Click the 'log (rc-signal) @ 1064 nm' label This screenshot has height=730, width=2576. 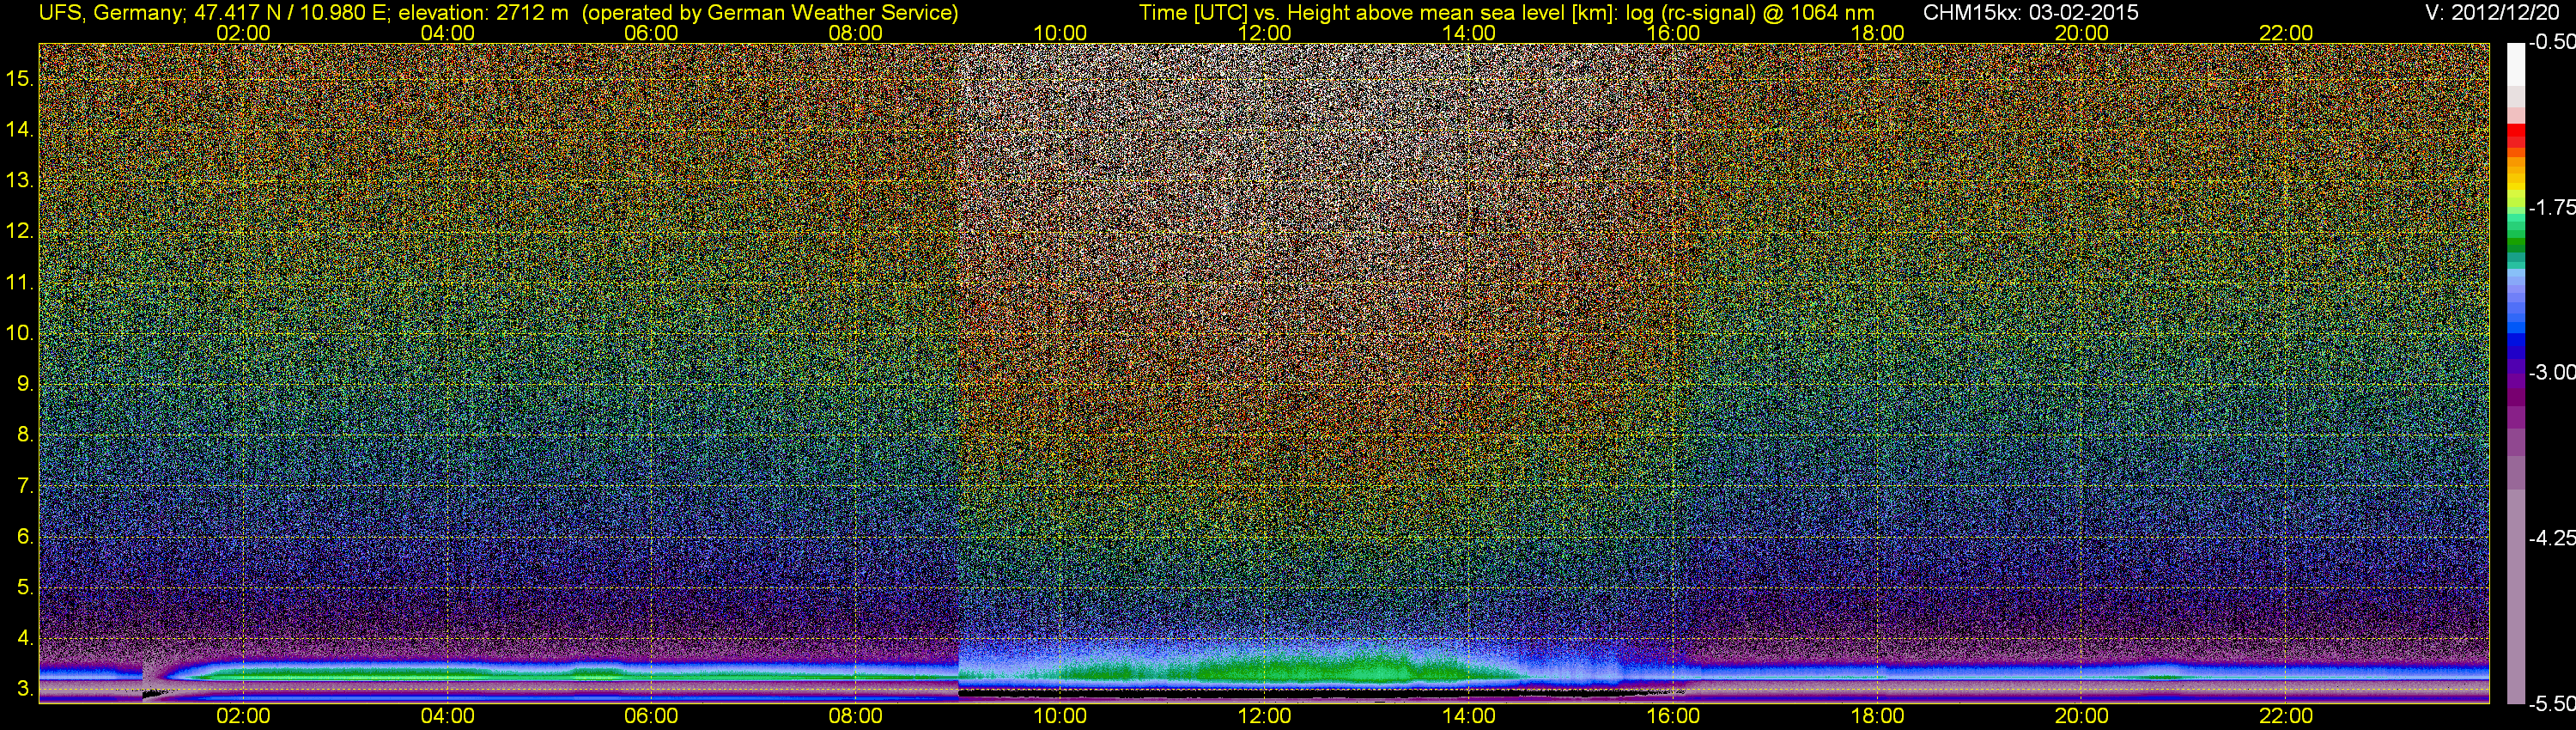1750,12
